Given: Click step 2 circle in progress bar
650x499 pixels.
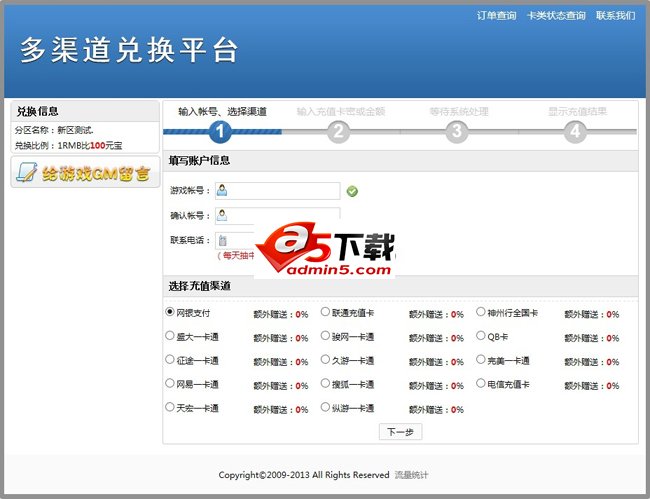Looking at the screenshot, I should pos(338,131).
